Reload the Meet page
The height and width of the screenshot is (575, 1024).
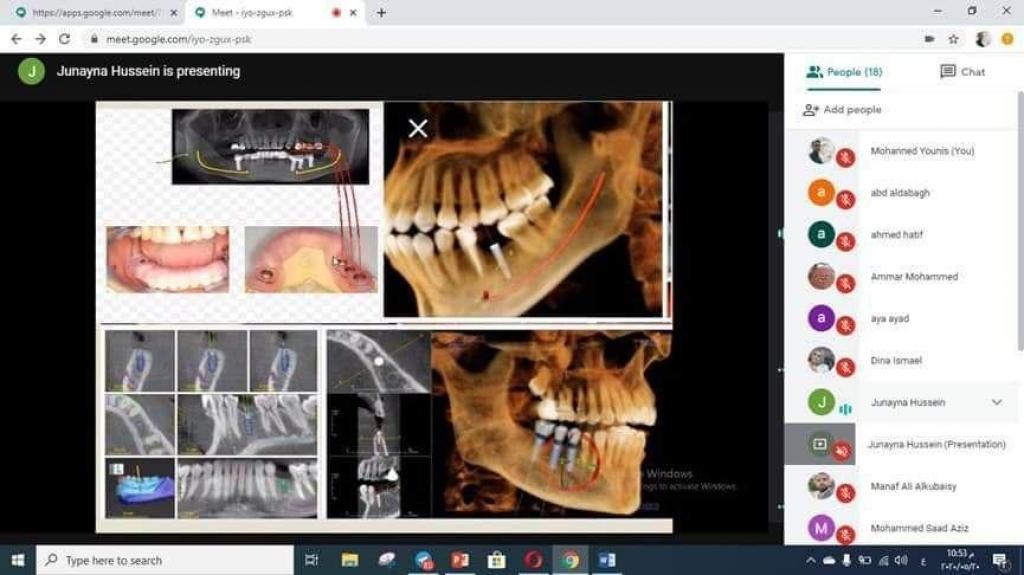pos(65,39)
